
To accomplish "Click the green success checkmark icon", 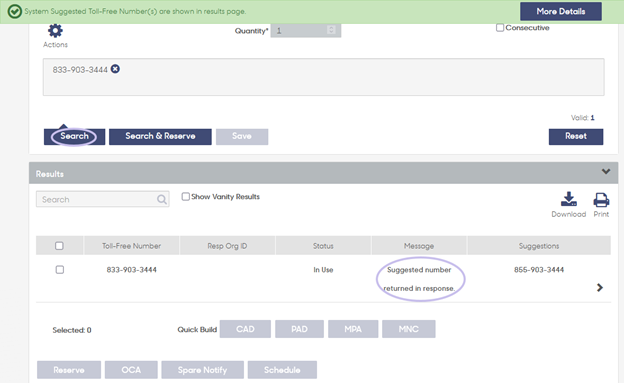I will pyautogui.click(x=15, y=11).
